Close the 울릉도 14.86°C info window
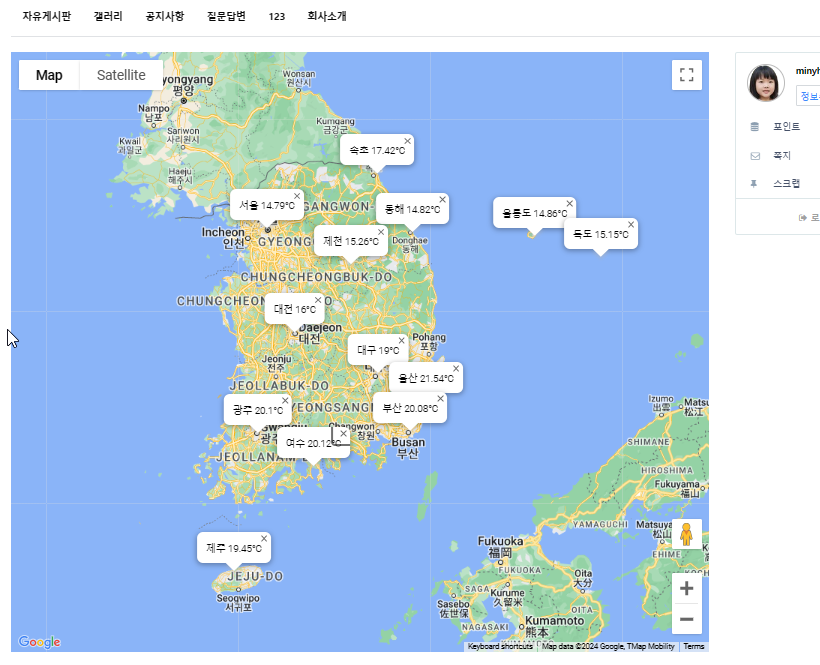 569,204
